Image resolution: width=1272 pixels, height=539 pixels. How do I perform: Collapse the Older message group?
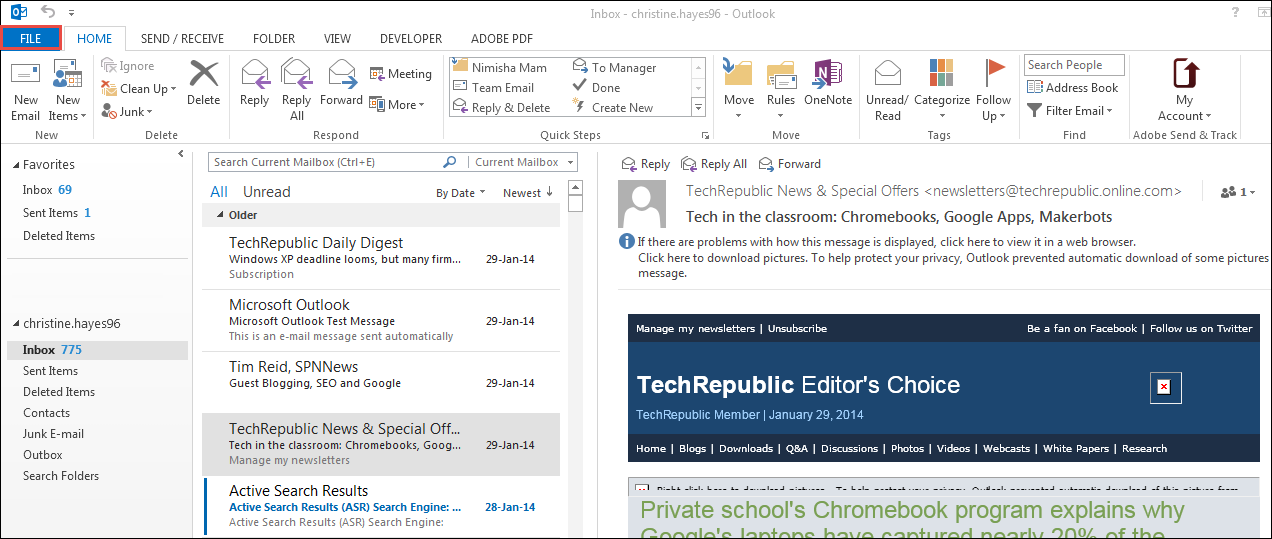click(220, 215)
